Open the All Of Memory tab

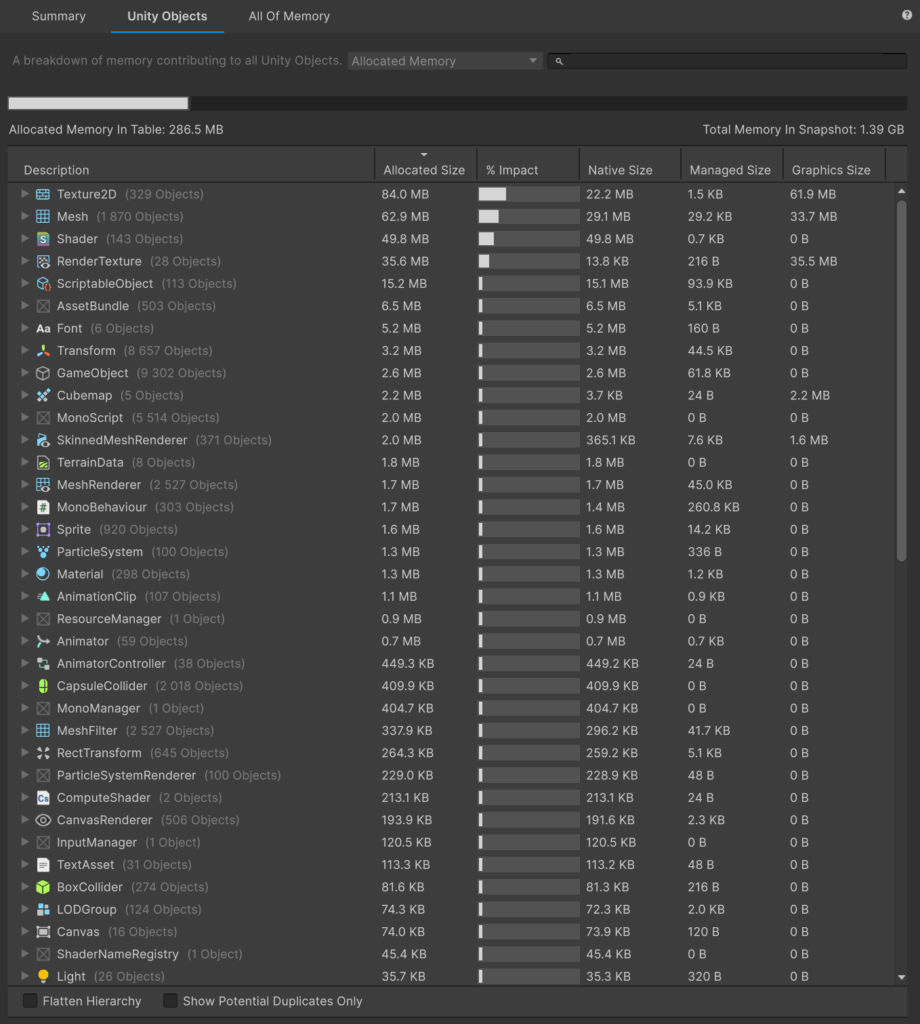tap(289, 16)
